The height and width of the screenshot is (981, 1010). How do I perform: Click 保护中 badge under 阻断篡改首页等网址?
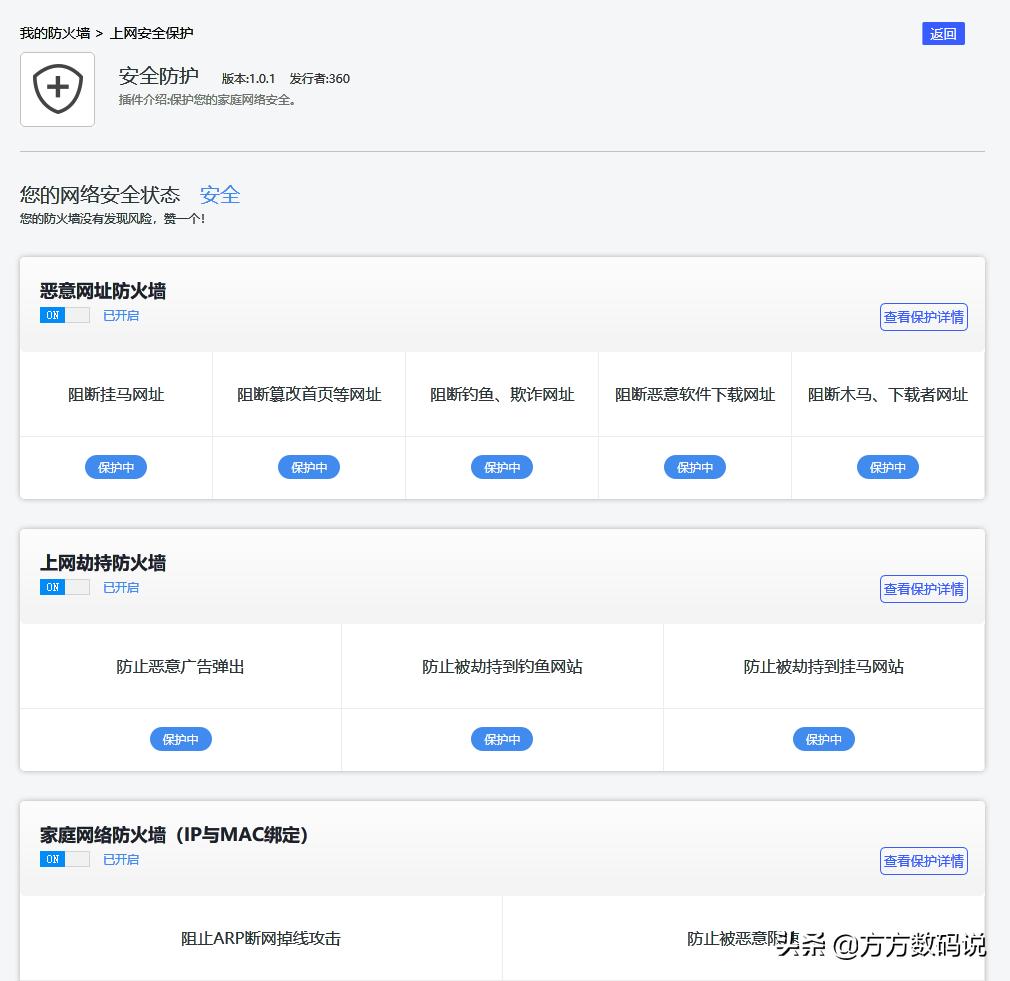tap(308, 467)
